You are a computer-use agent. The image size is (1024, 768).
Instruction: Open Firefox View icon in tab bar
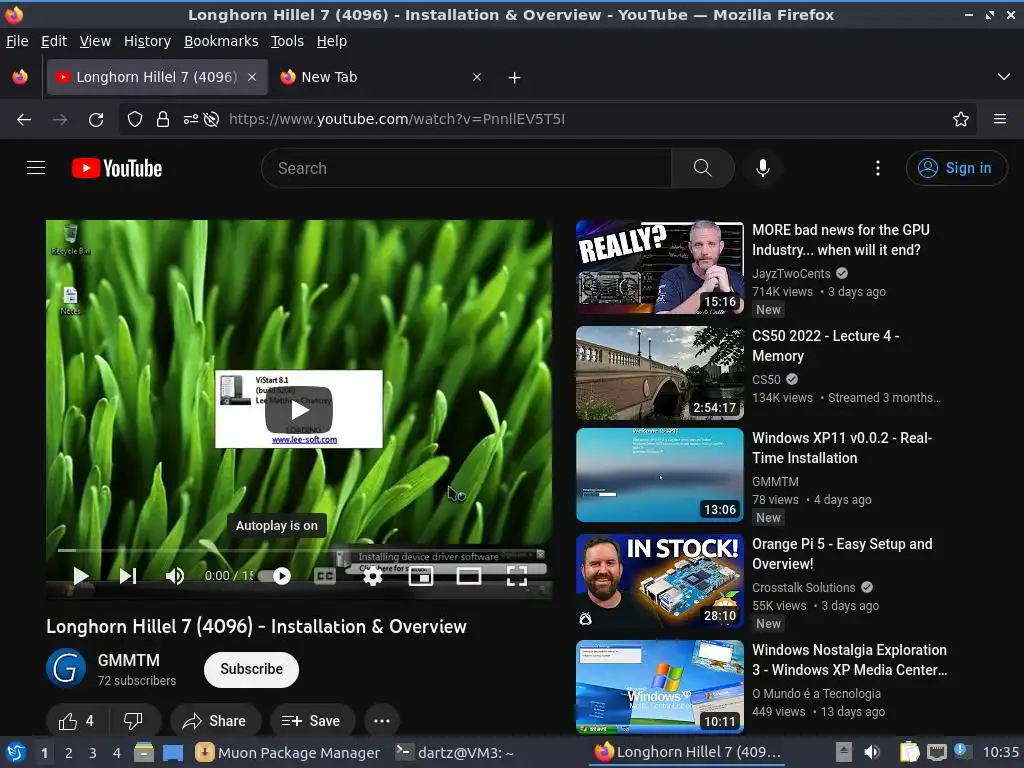(20, 77)
